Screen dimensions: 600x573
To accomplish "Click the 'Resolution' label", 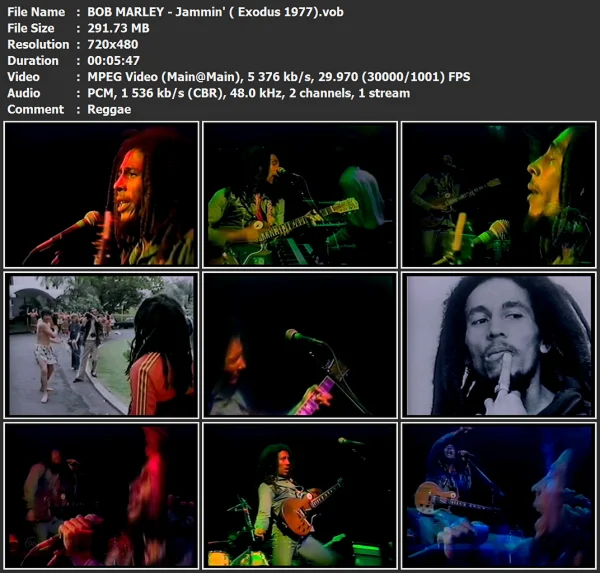I will (x=38, y=44).
